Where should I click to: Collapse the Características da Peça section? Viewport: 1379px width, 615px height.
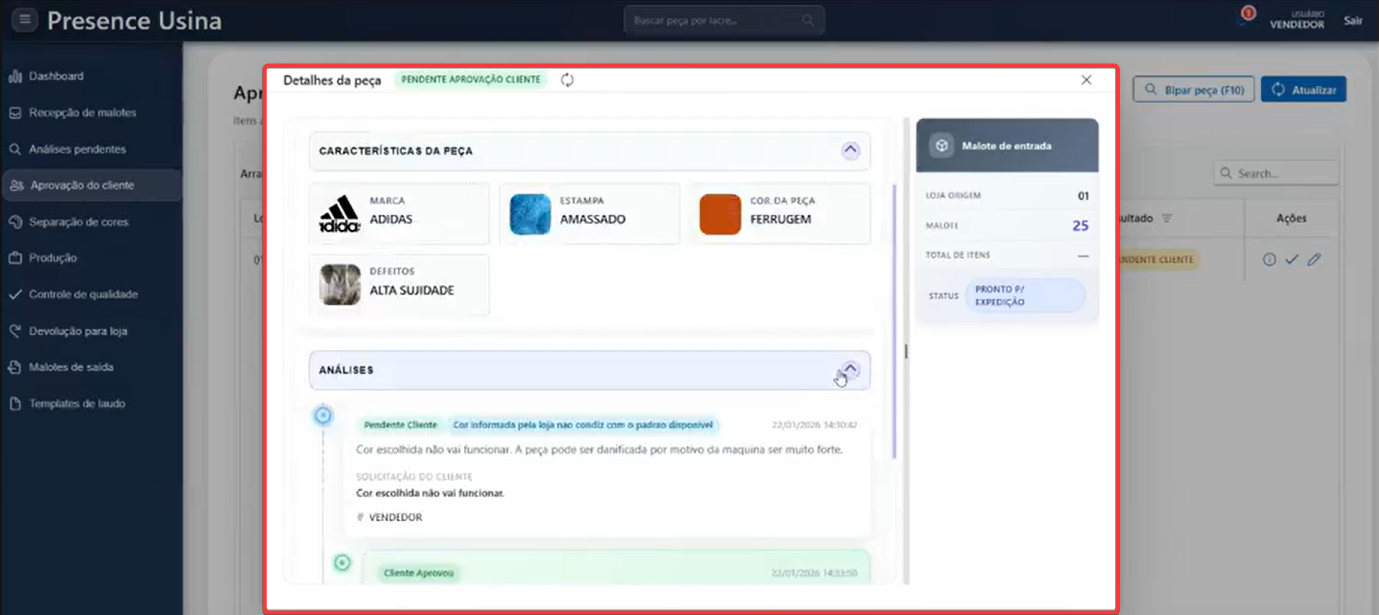tap(850, 151)
